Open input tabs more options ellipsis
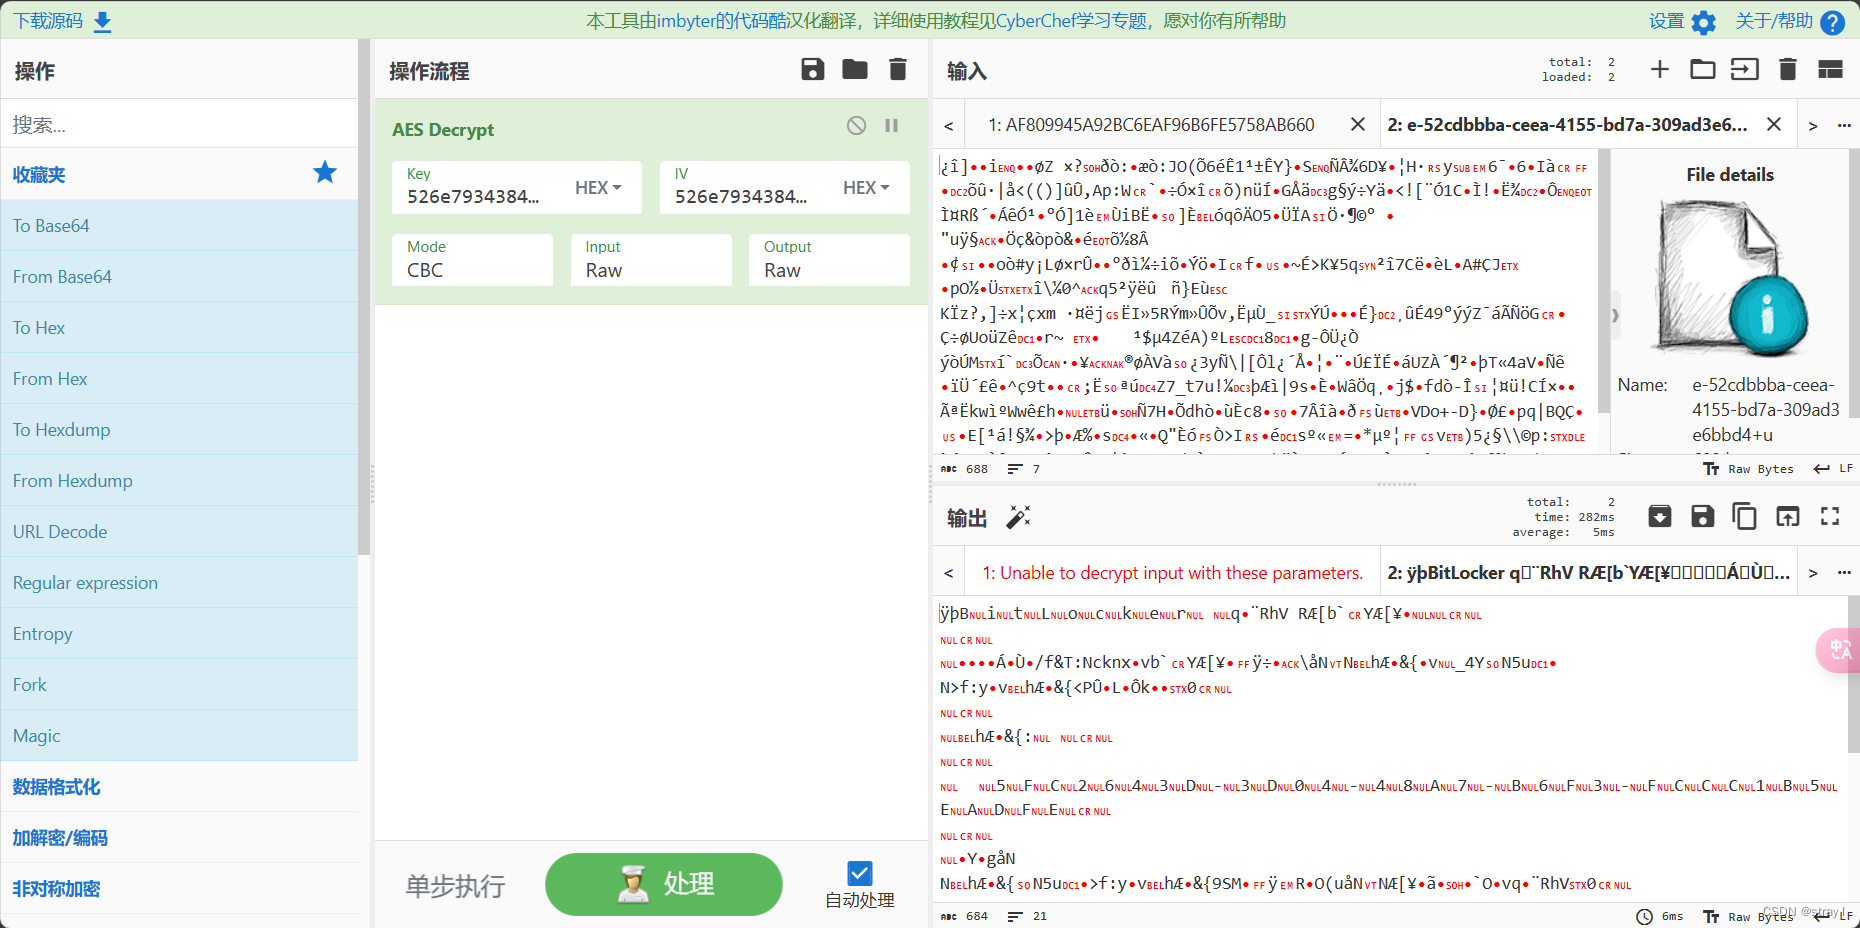 pos(1844,126)
